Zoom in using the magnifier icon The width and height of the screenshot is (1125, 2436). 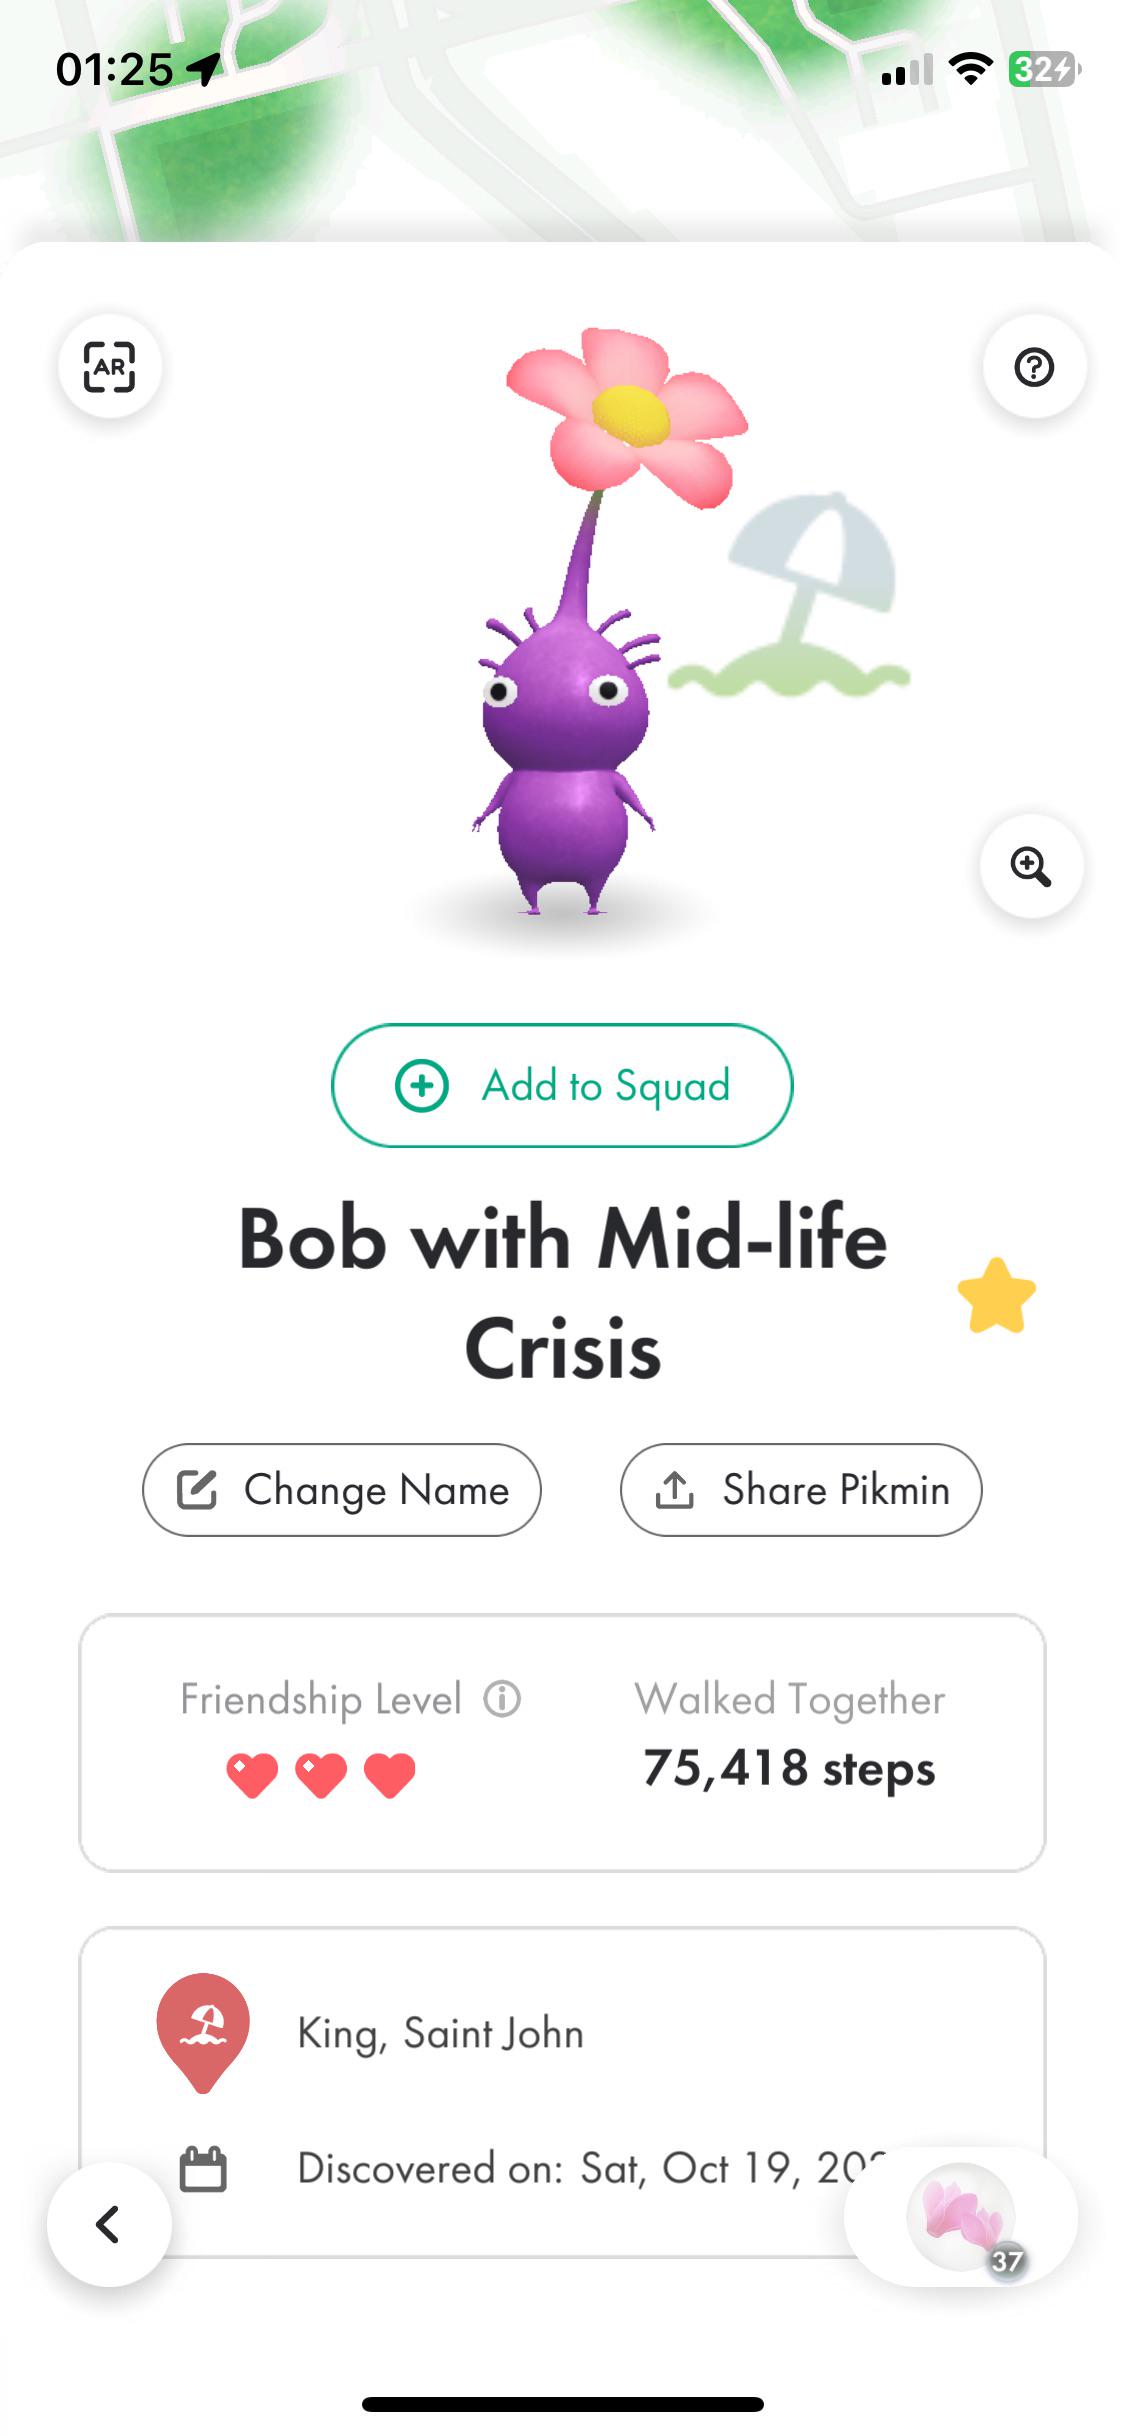click(x=1031, y=866)
